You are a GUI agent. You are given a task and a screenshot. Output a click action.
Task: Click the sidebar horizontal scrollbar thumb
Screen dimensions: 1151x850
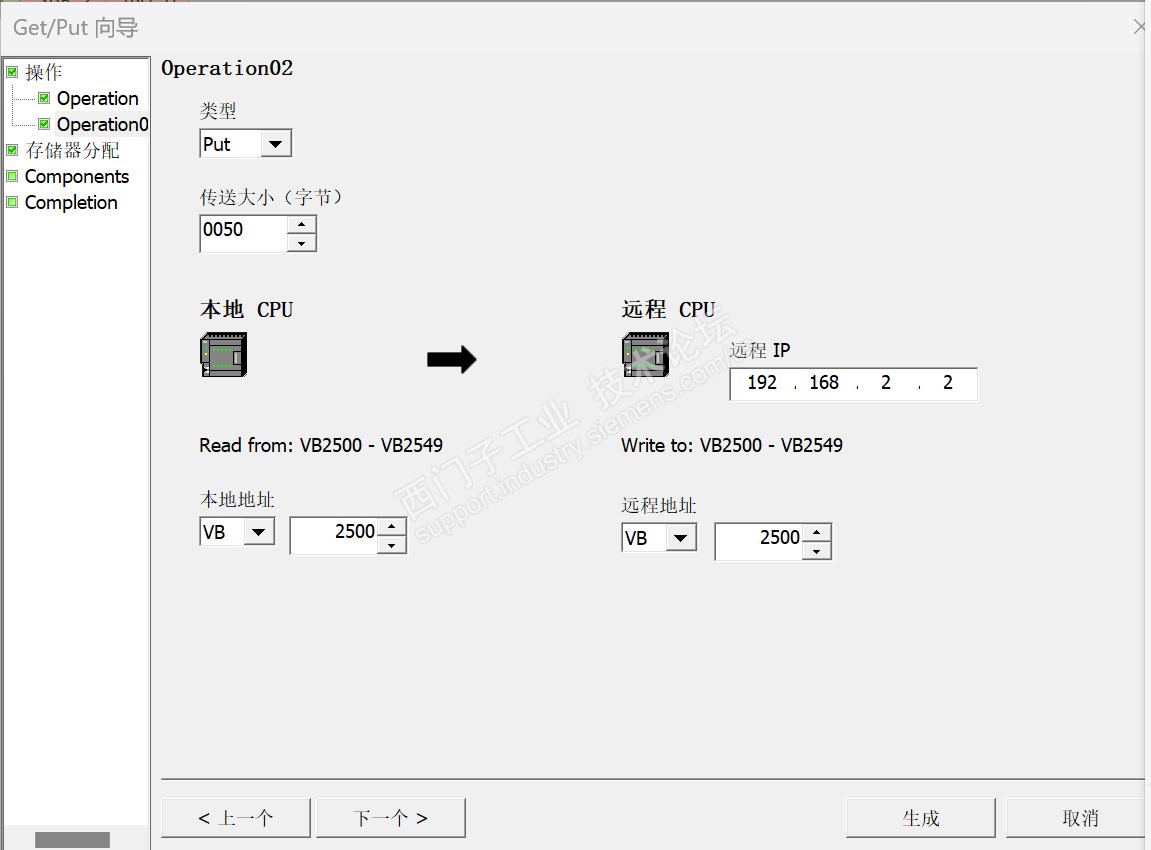[72, 839]
